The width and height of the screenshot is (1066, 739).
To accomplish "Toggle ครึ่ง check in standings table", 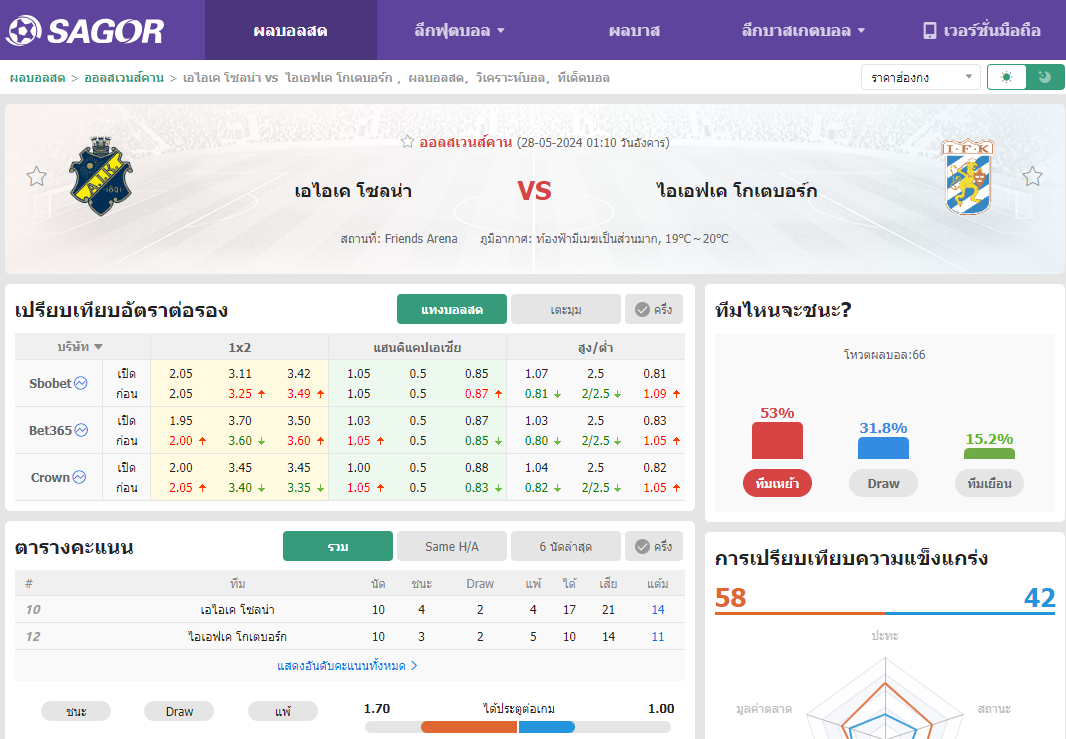I will pyautogui.click(x=654, y=547).
